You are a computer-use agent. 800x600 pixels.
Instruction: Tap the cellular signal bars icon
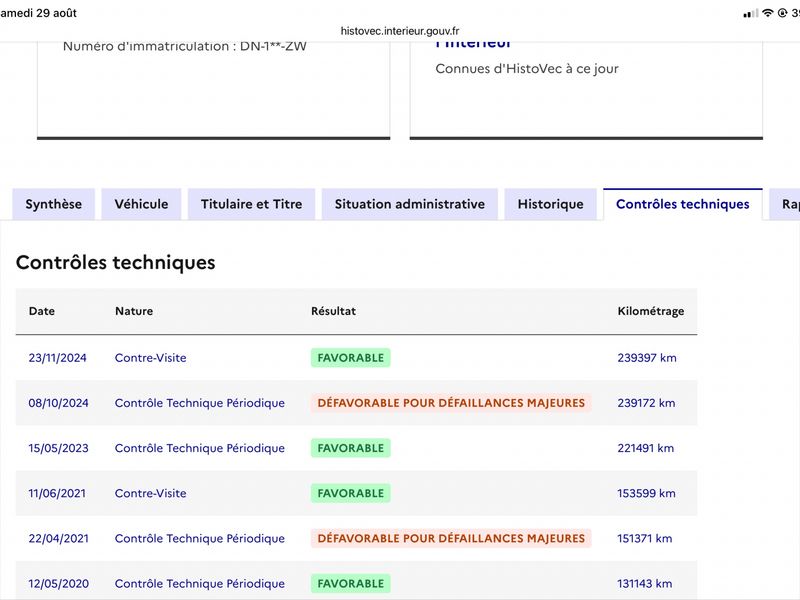[x=751, y=14]
